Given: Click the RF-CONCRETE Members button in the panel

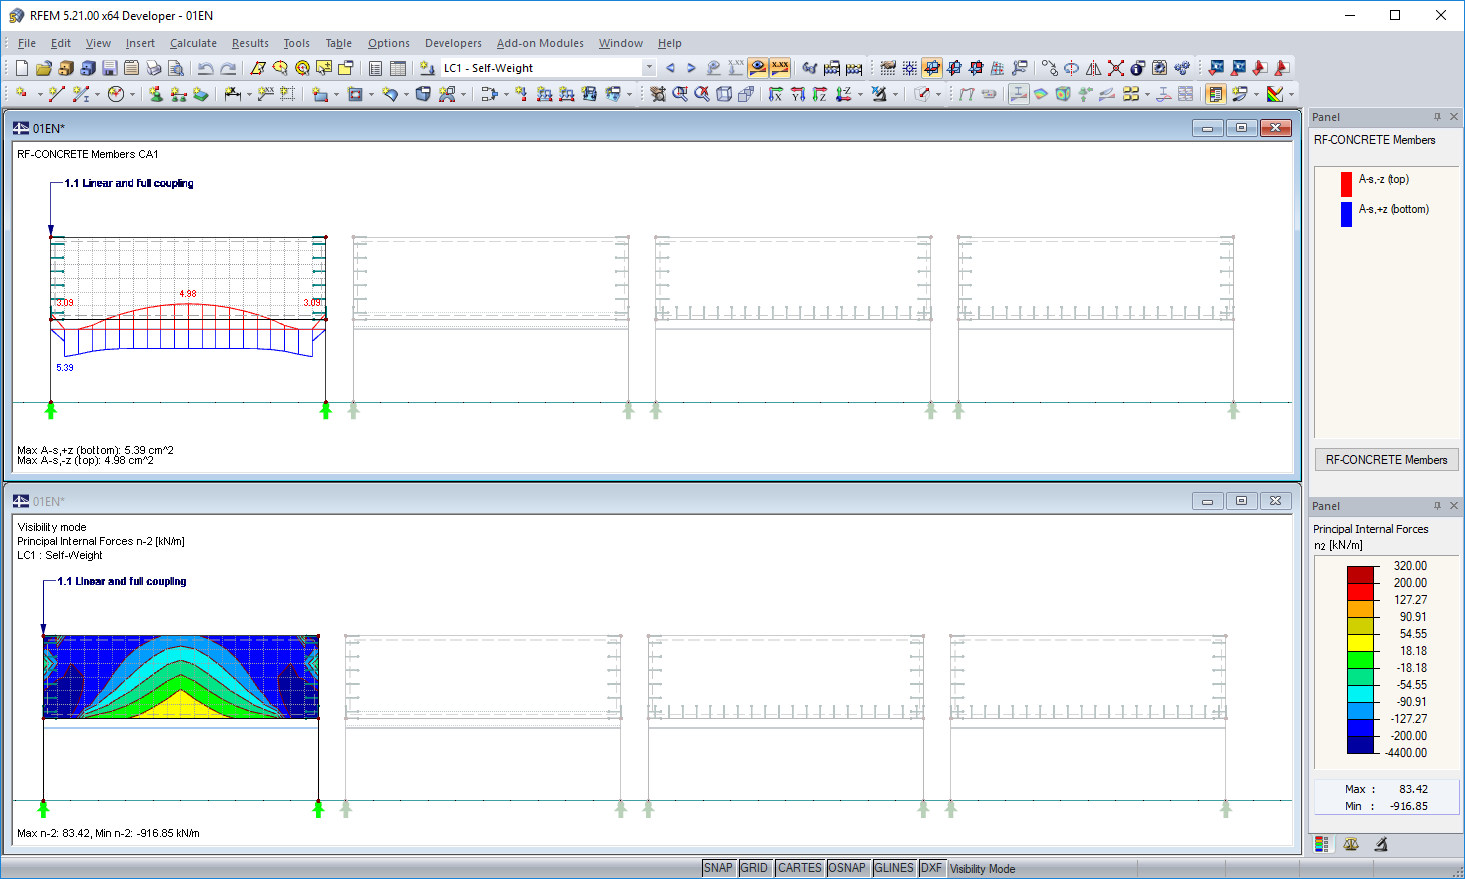Looking at the screenshot, I should (x=1386, y=459).
